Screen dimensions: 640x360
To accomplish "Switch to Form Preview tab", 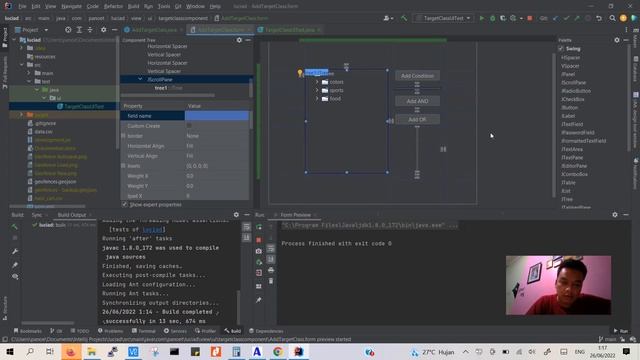I will 296,215.
